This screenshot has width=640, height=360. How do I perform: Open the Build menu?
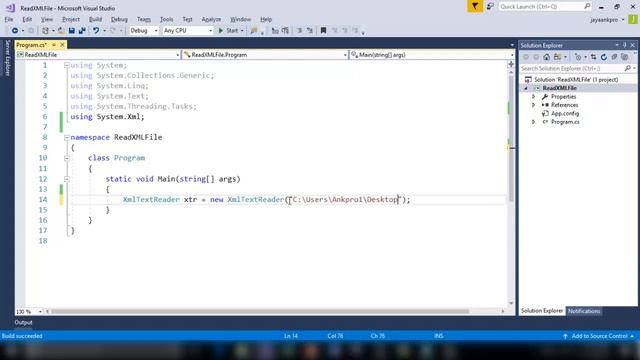point(96,19)
